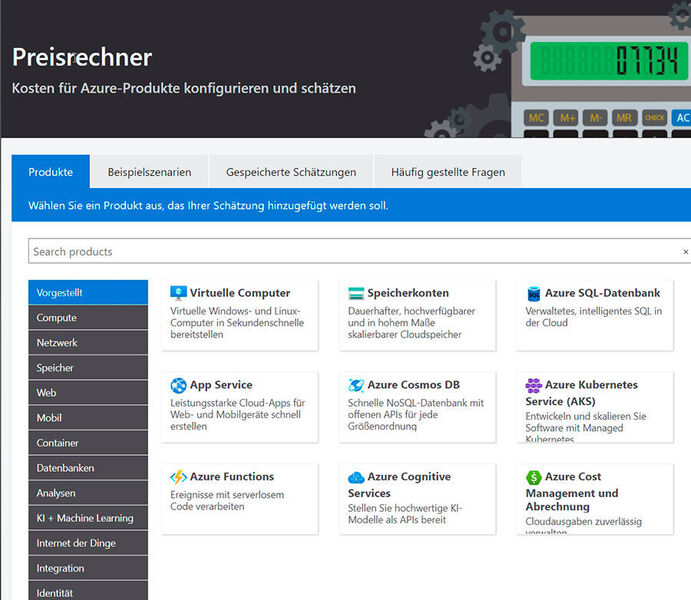
Task: Add Azure Cosmos DB via its title
Action: coord(413,385)
